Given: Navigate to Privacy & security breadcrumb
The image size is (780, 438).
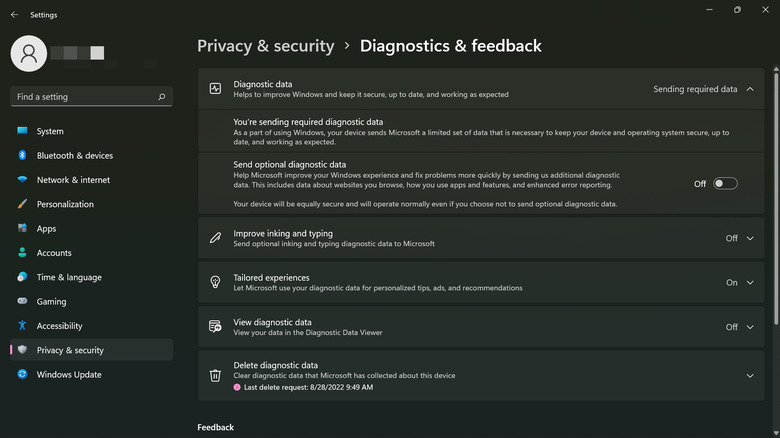Looking at the screenshot, I should click(x=265, y=46).
